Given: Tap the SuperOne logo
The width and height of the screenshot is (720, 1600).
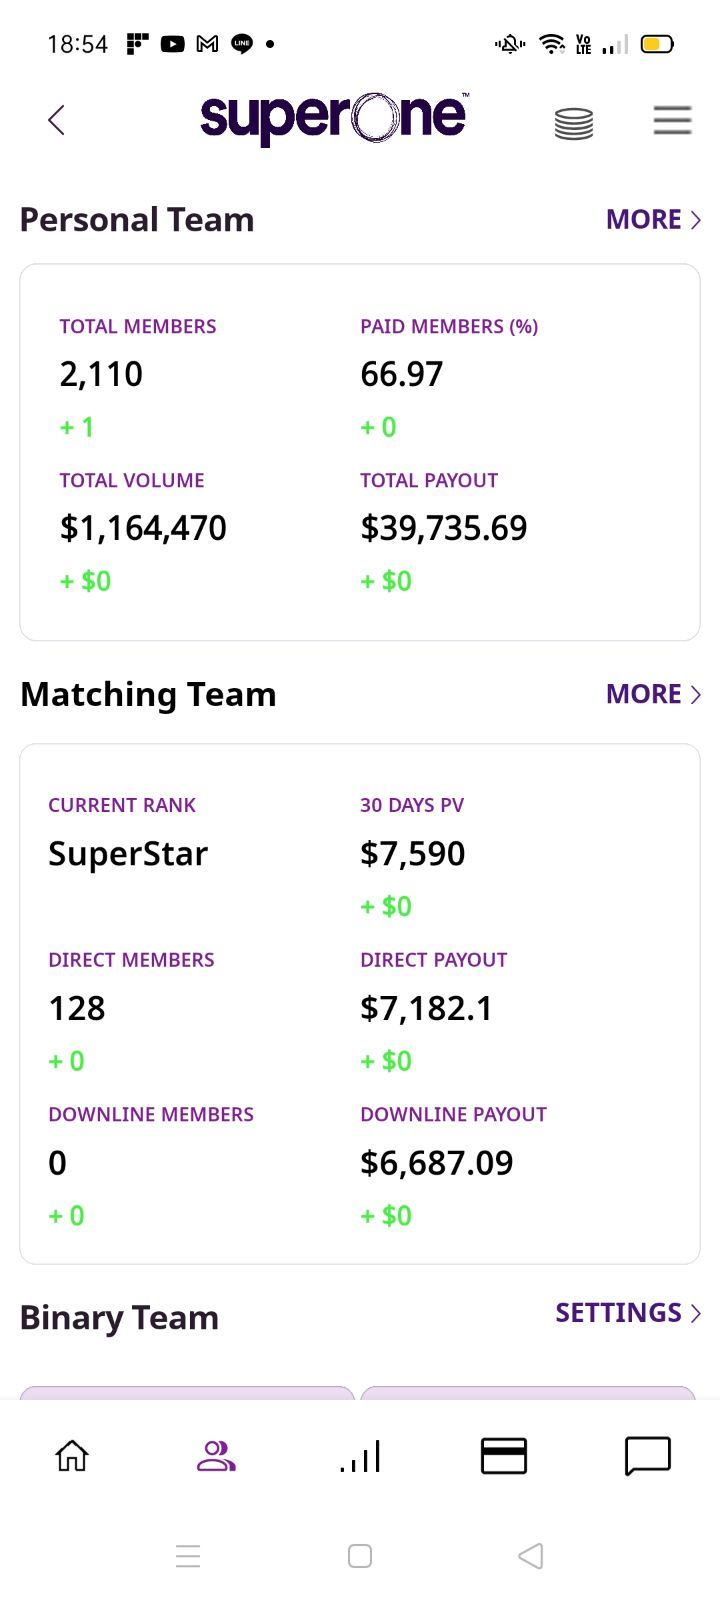Looking at the screenshot, I should (333, 118).
